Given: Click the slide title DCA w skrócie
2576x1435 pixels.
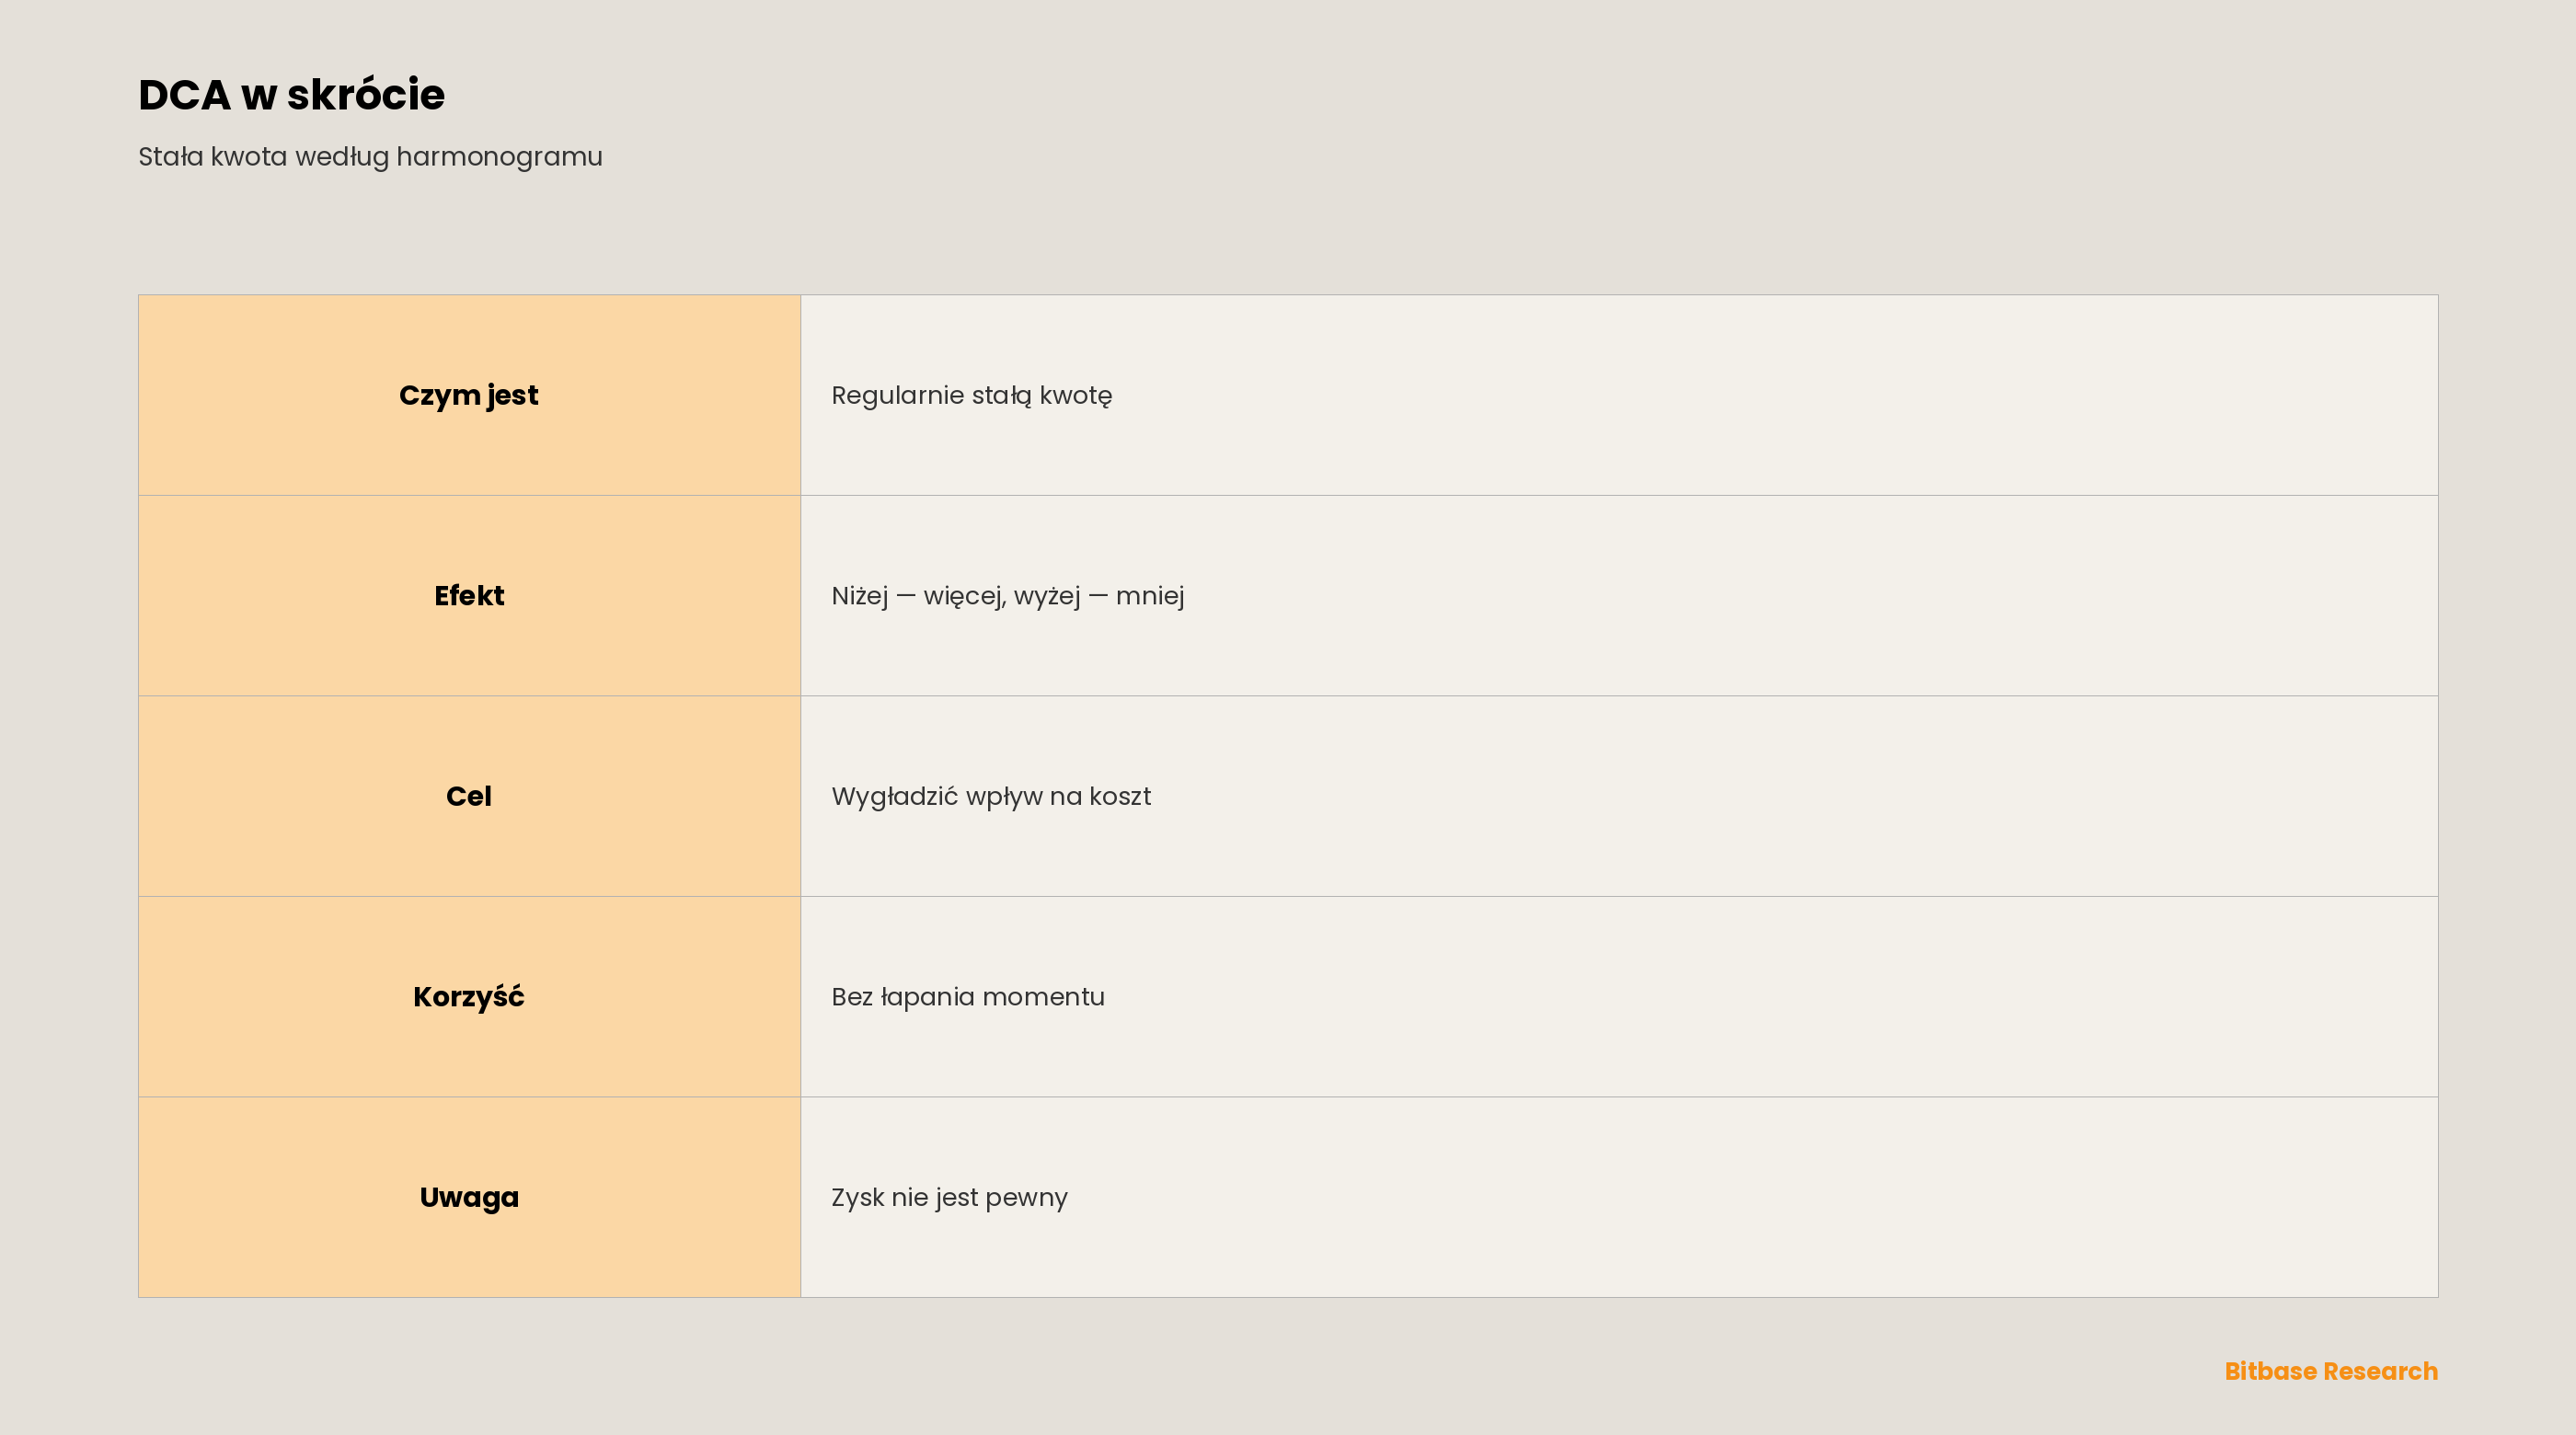Looking at the screenshot, I should click(x=291, y=95).
